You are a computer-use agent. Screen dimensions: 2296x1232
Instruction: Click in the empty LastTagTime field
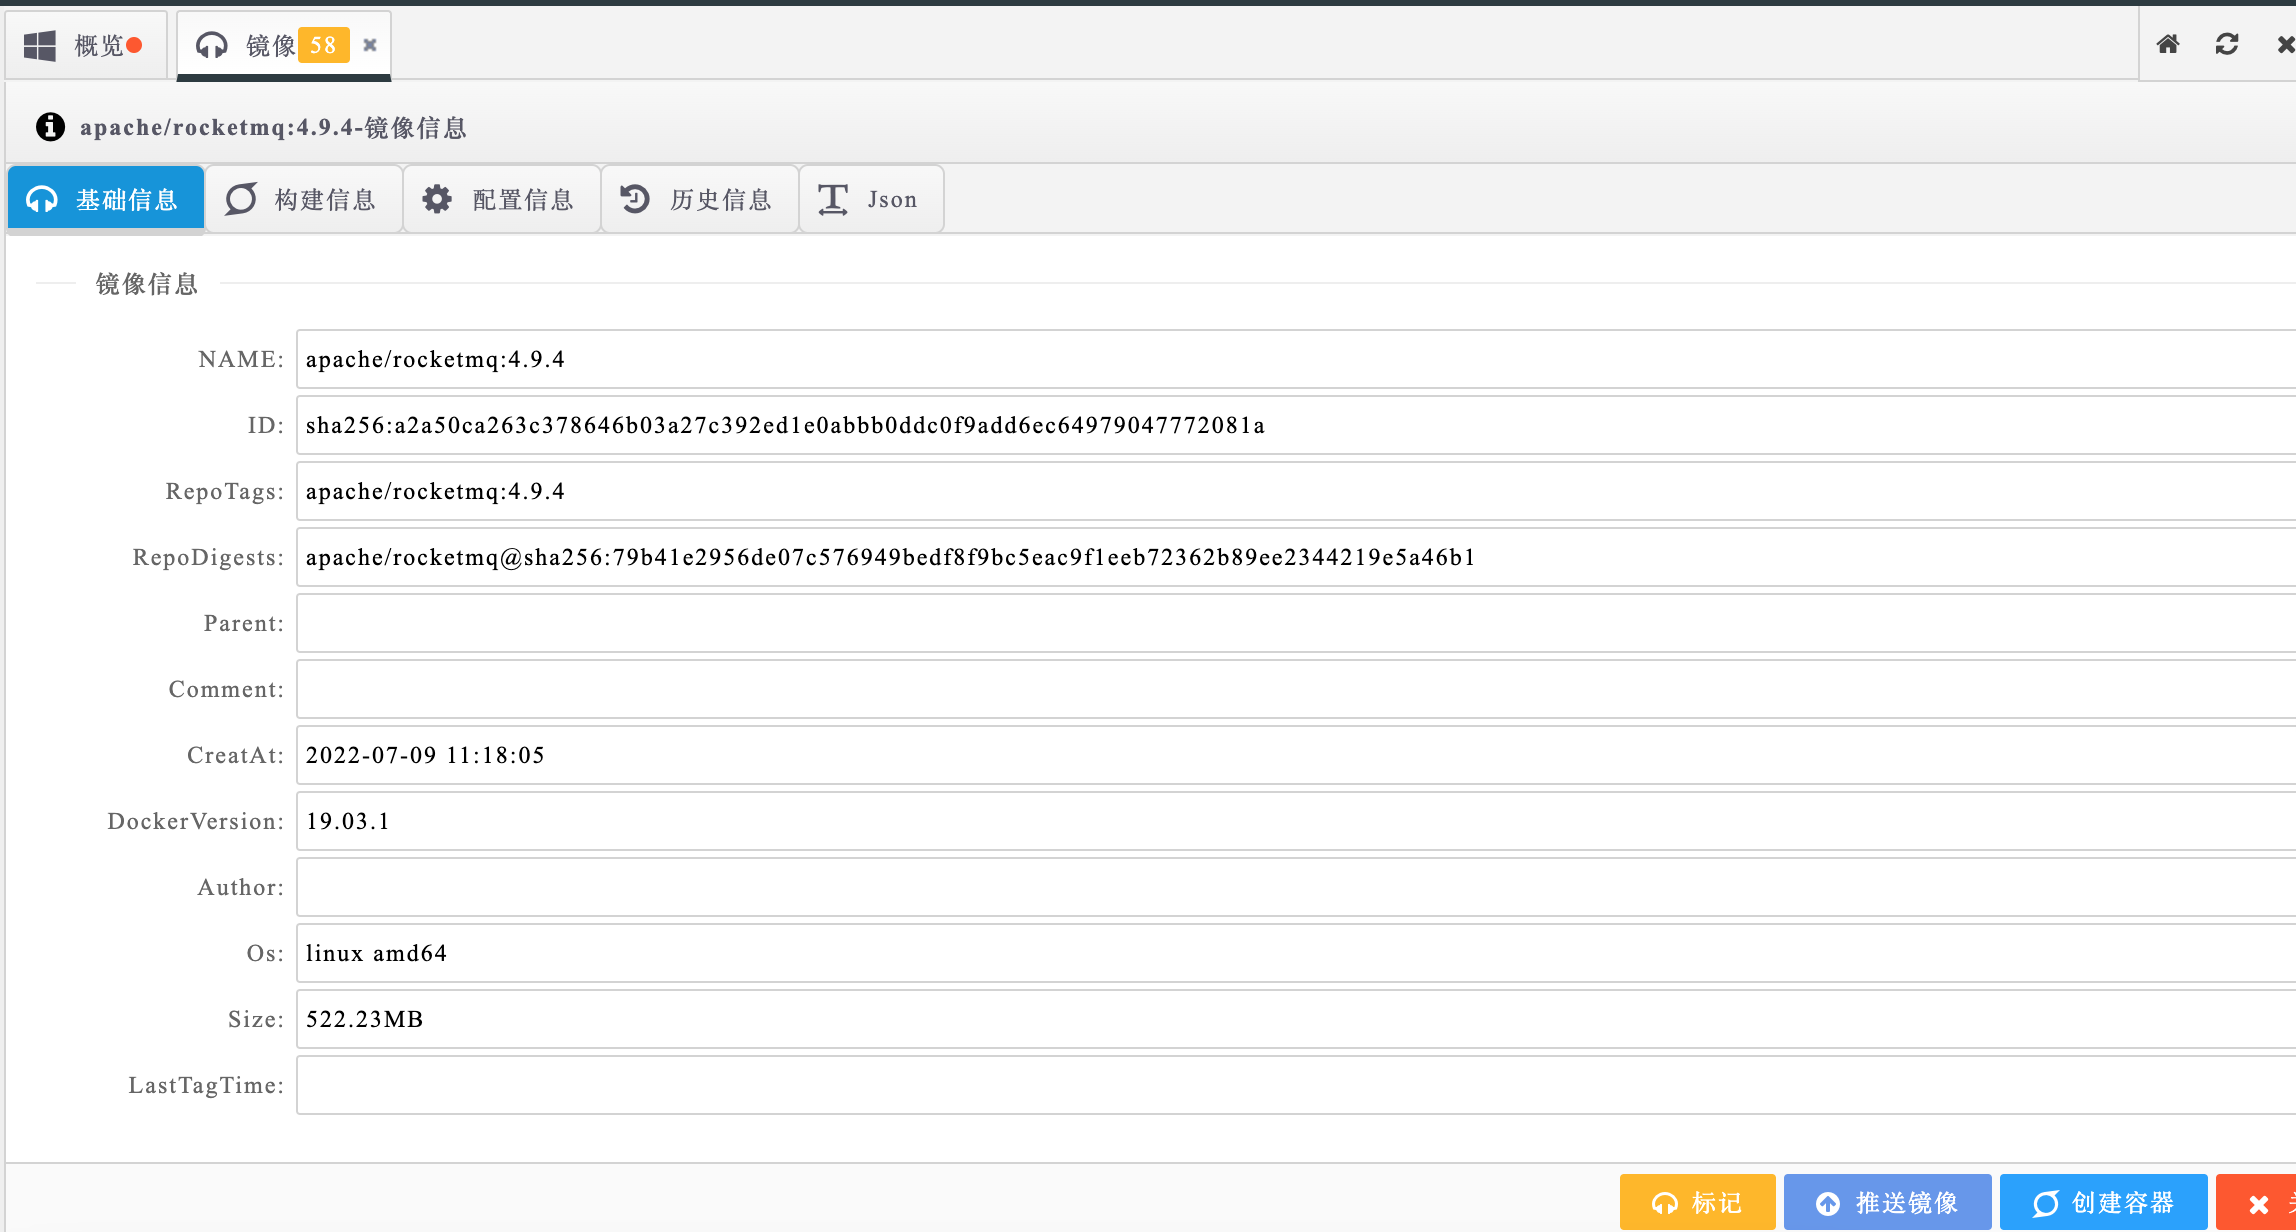click(x=1296, y=1085)
